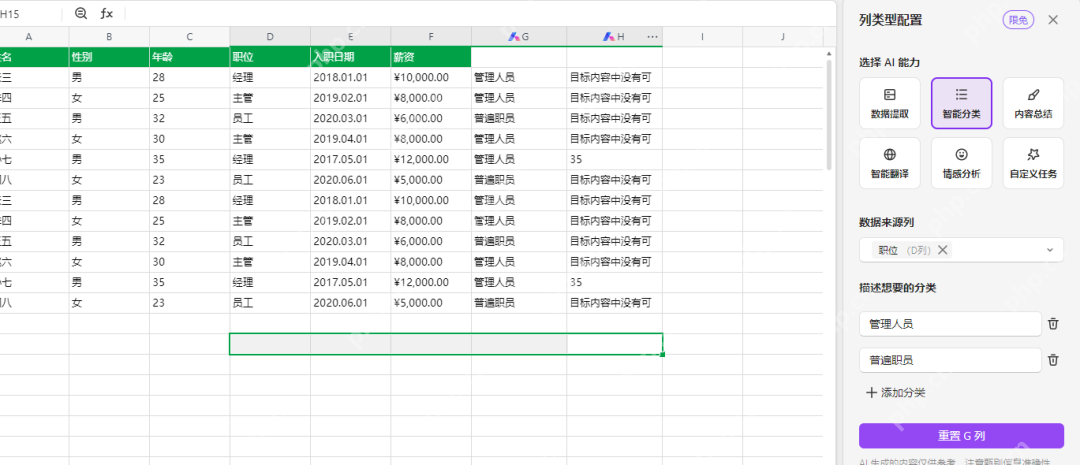Image resolution: width=1080 pixels, height=465 pixels.
Task: Open the fx insert function tool
Action: tap(107, 13)
